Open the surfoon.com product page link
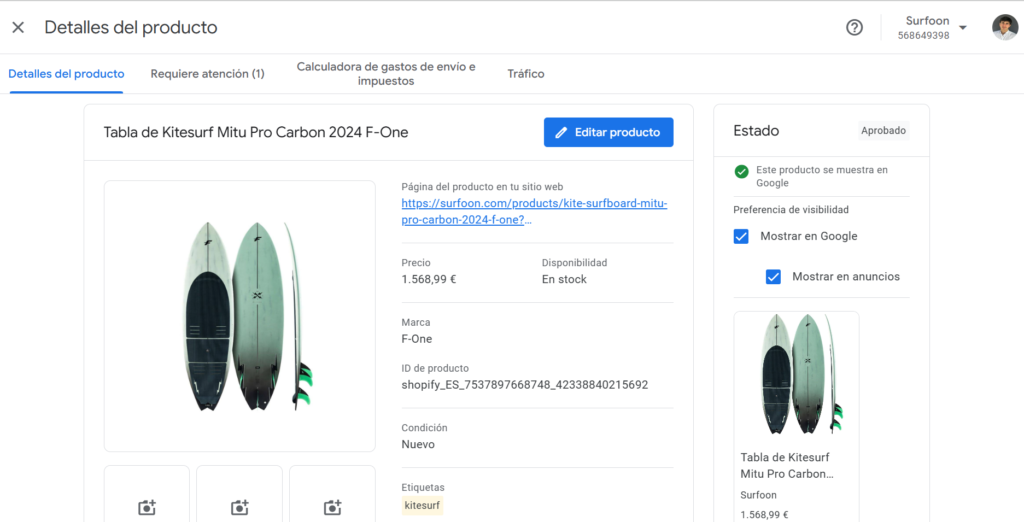 [534, 211]
